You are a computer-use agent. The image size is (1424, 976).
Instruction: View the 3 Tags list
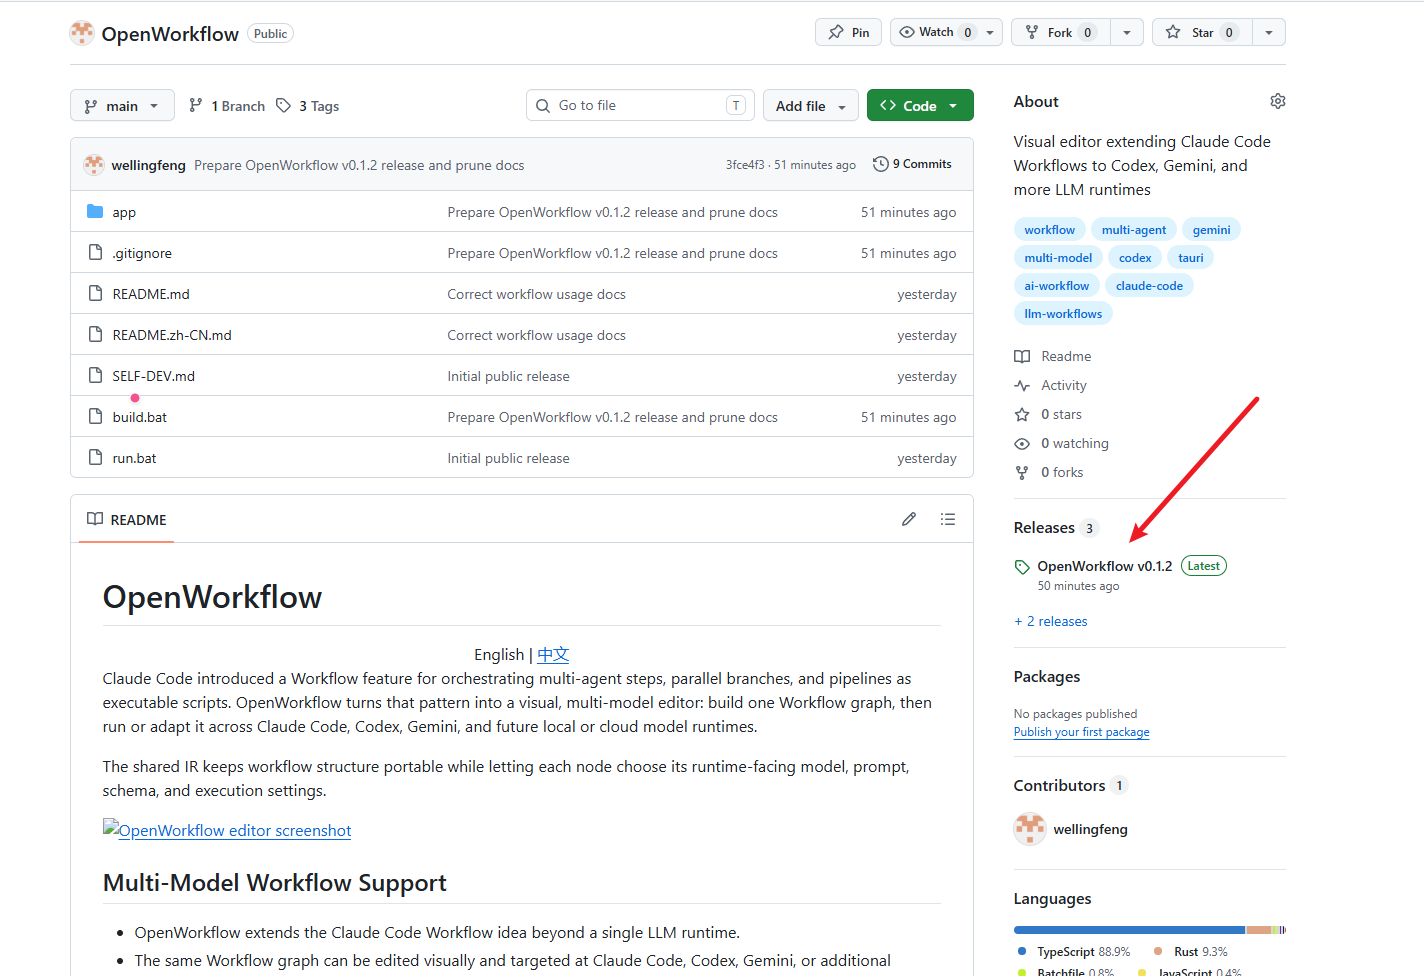(308, 105)
